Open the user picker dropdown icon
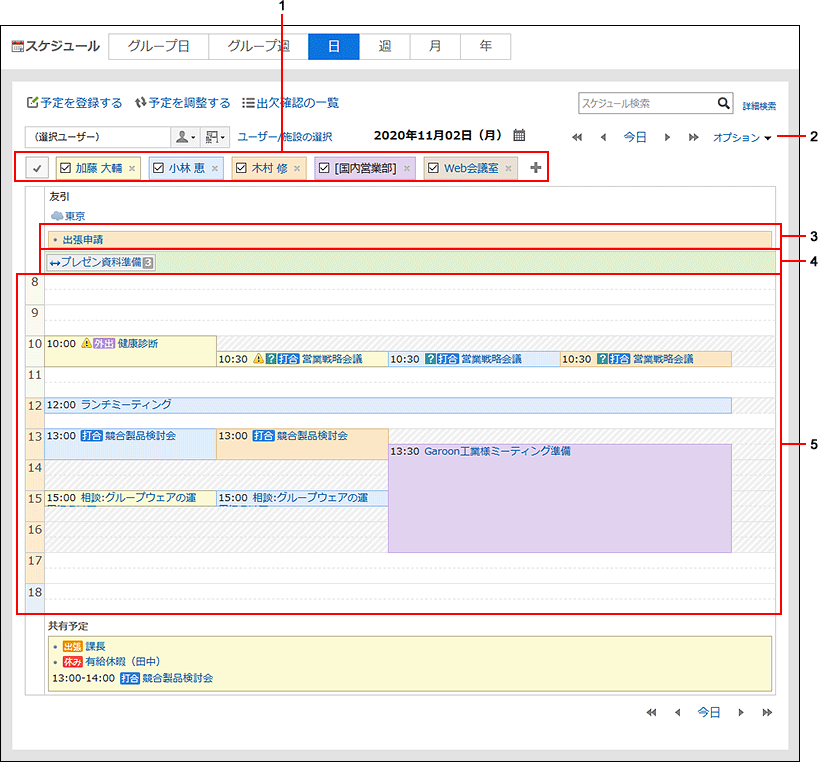Screen dimensions: 818x762 pos(185,137)
